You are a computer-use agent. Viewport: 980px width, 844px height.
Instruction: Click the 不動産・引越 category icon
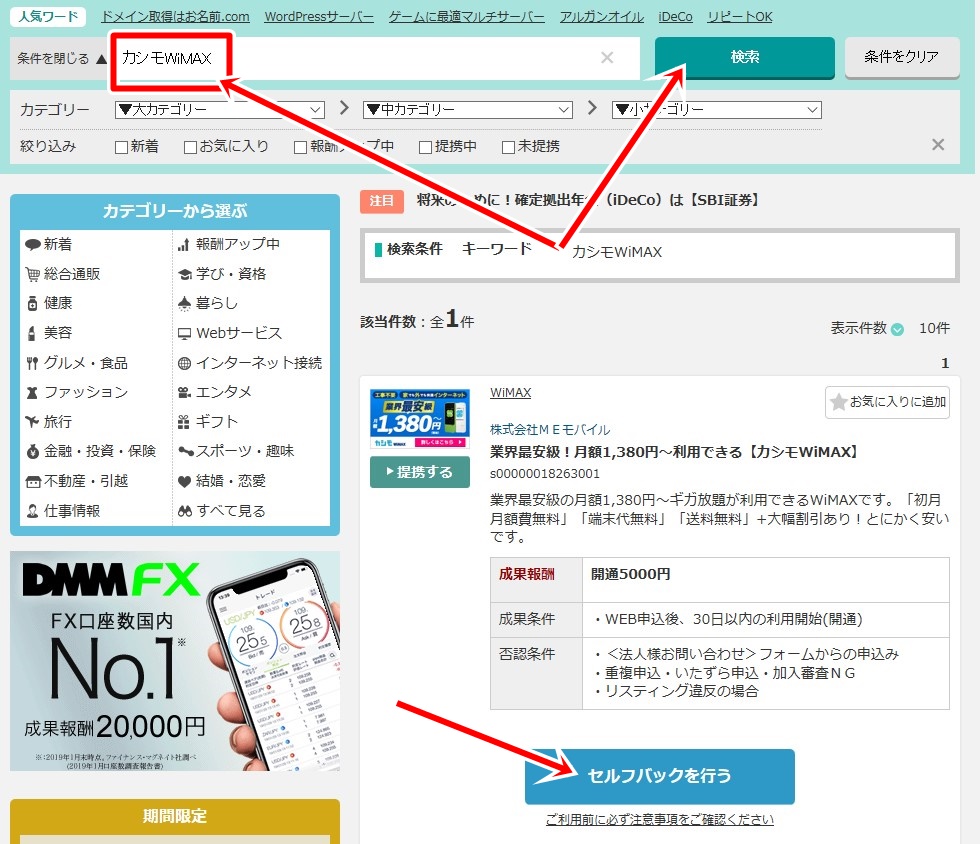[32, 481]
